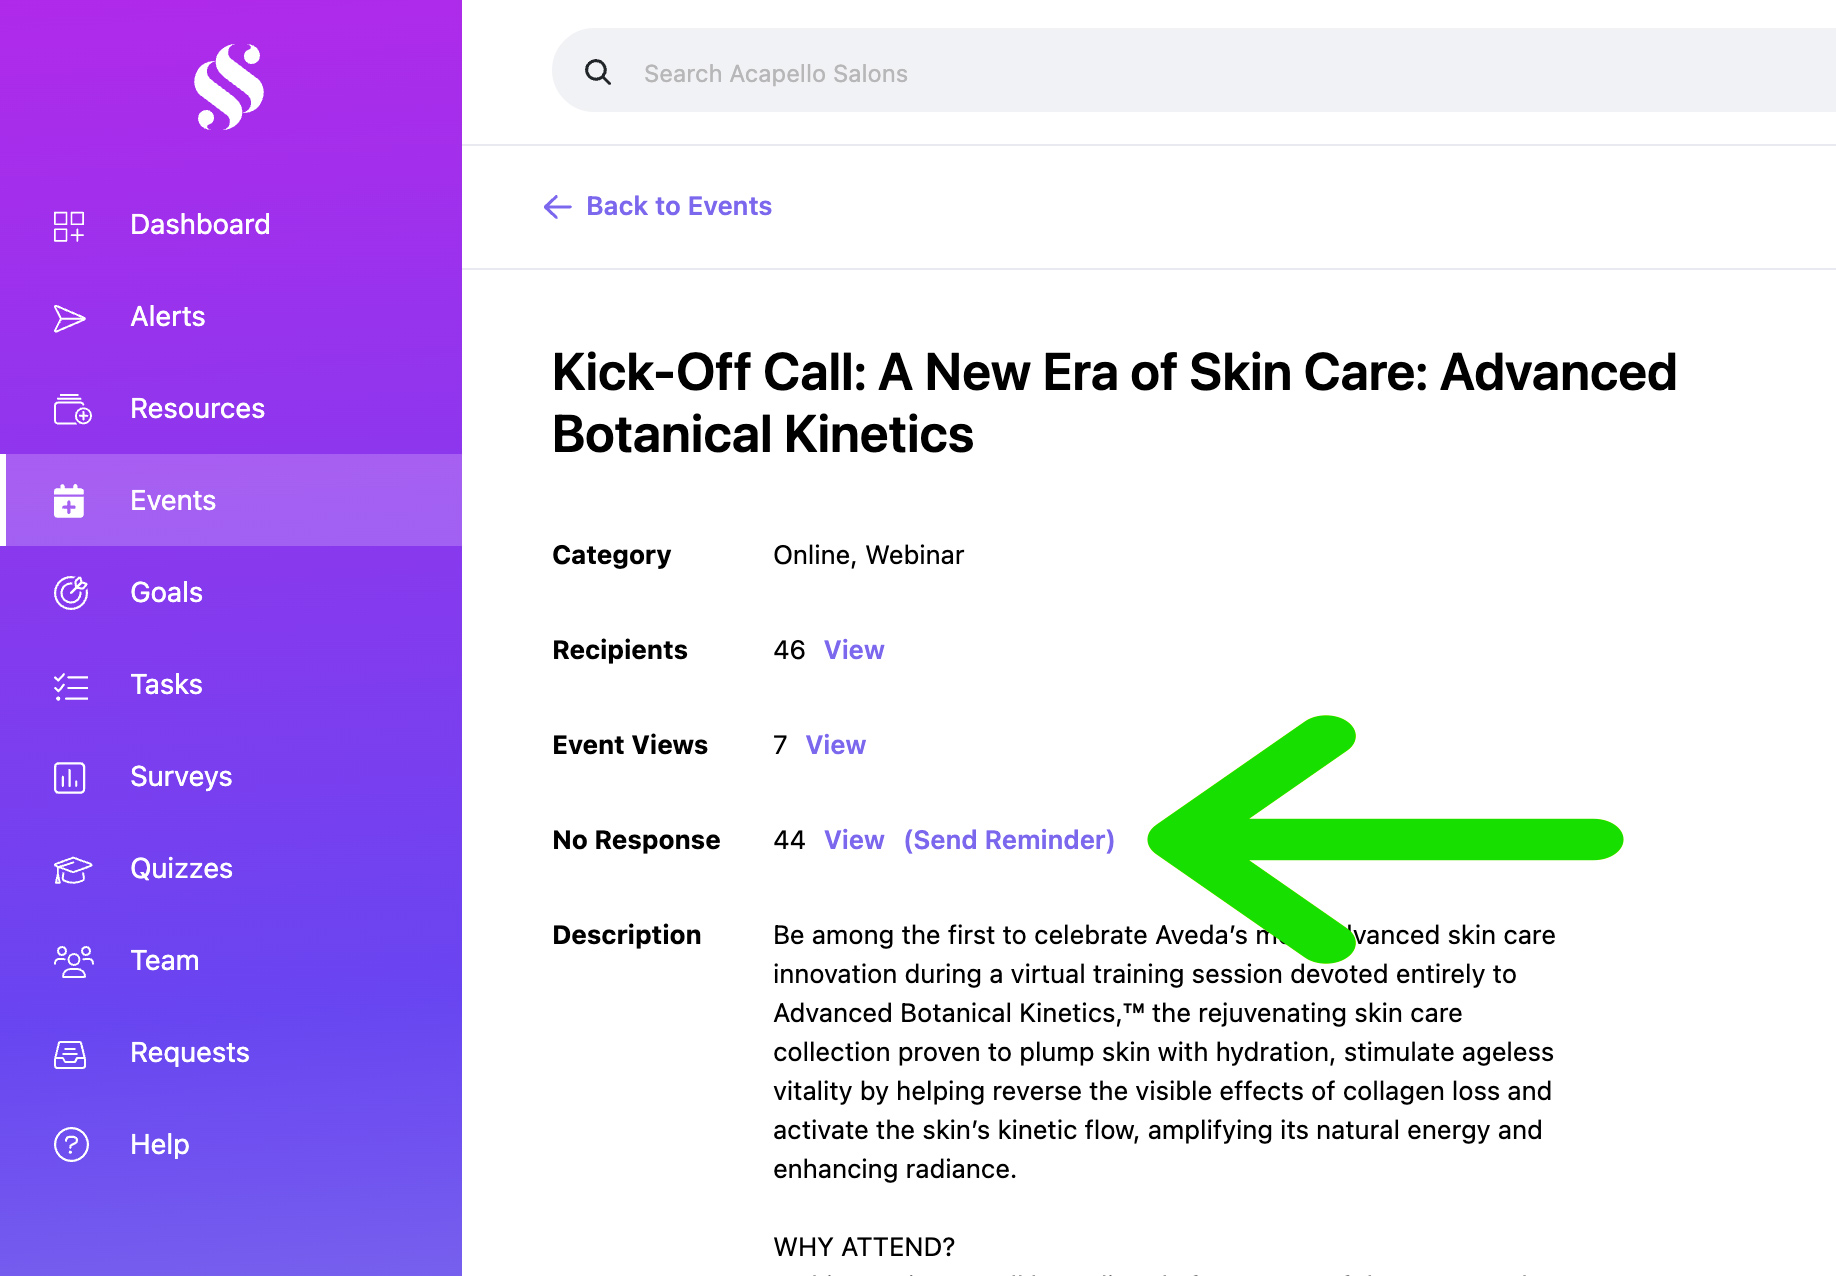Click the search magnifier icon

coord(598,72)
